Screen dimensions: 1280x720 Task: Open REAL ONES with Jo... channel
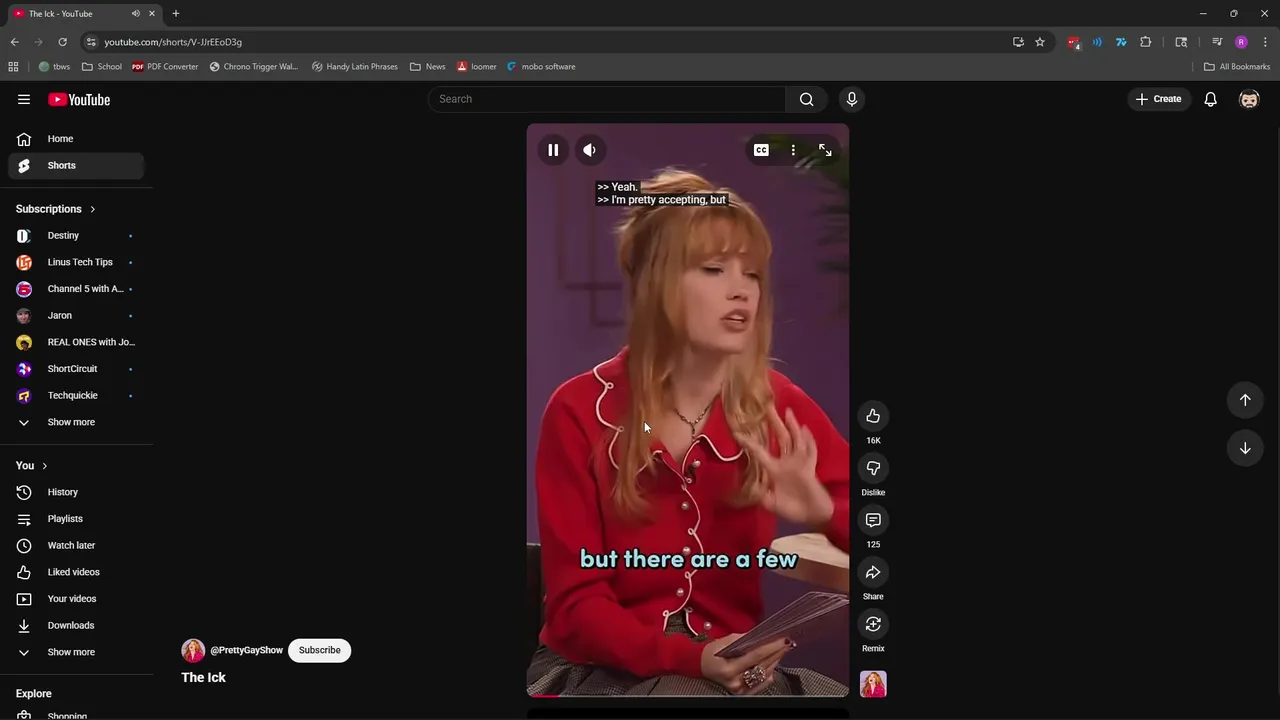[x=76, y=342]
